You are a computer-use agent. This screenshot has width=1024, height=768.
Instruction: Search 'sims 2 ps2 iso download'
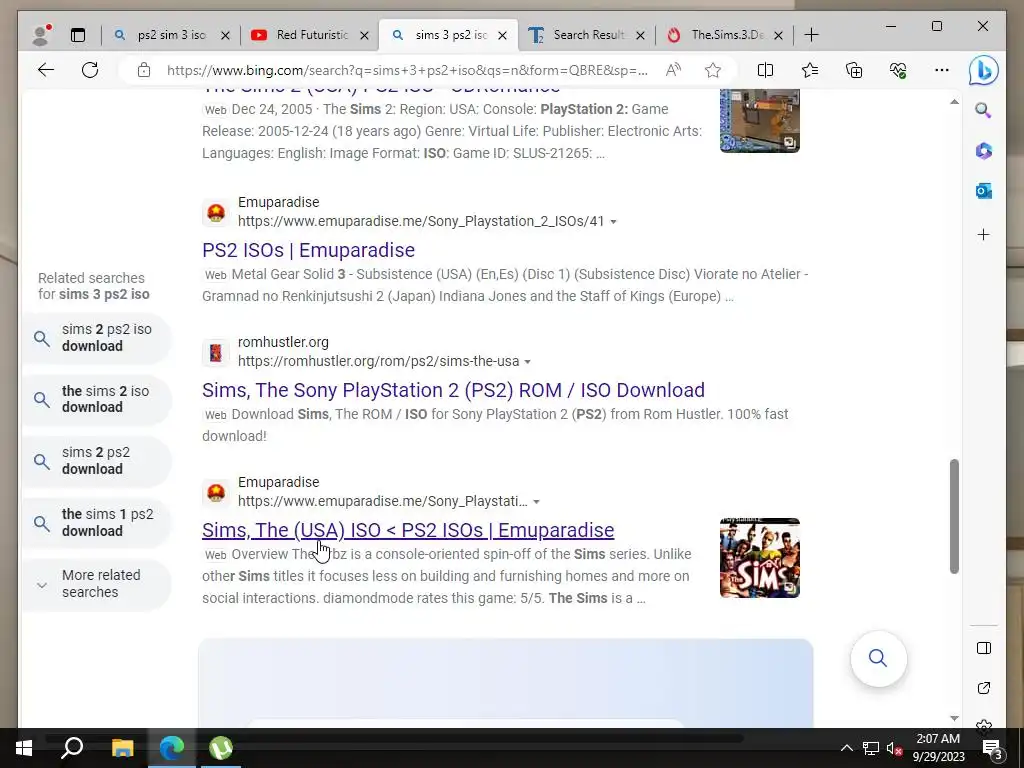coord(97,338)
